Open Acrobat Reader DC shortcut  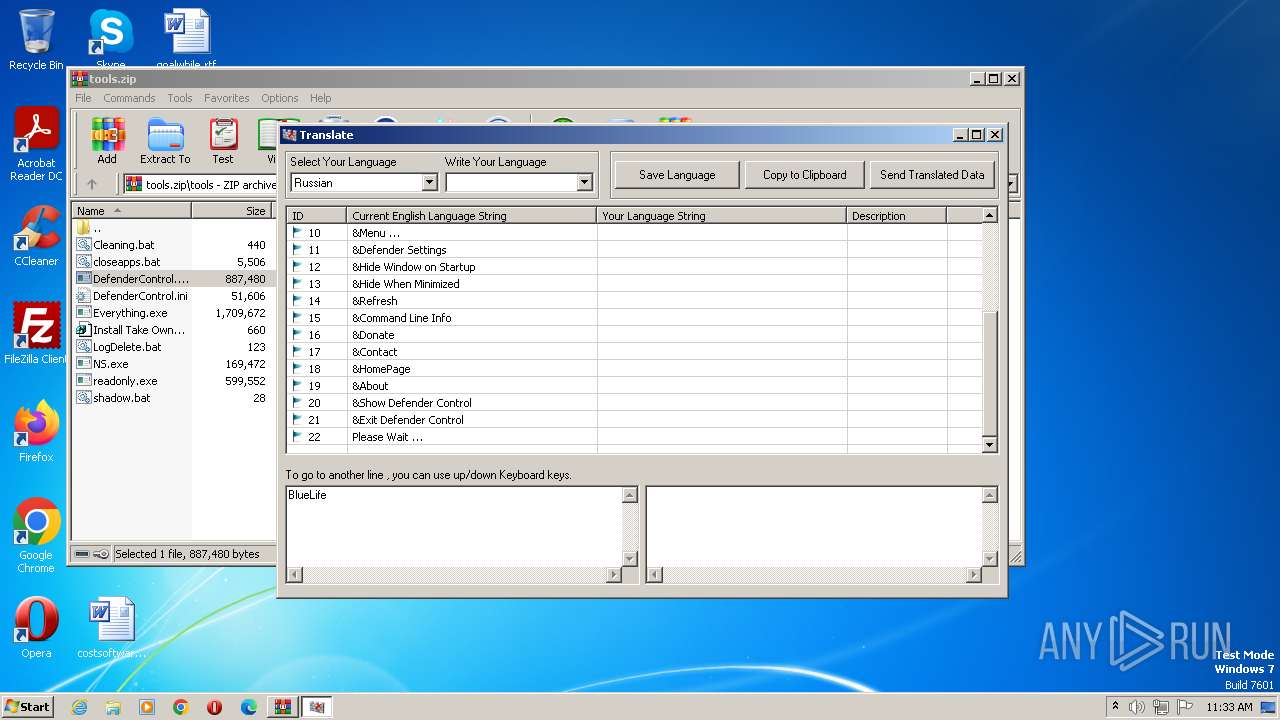point(36,145)
